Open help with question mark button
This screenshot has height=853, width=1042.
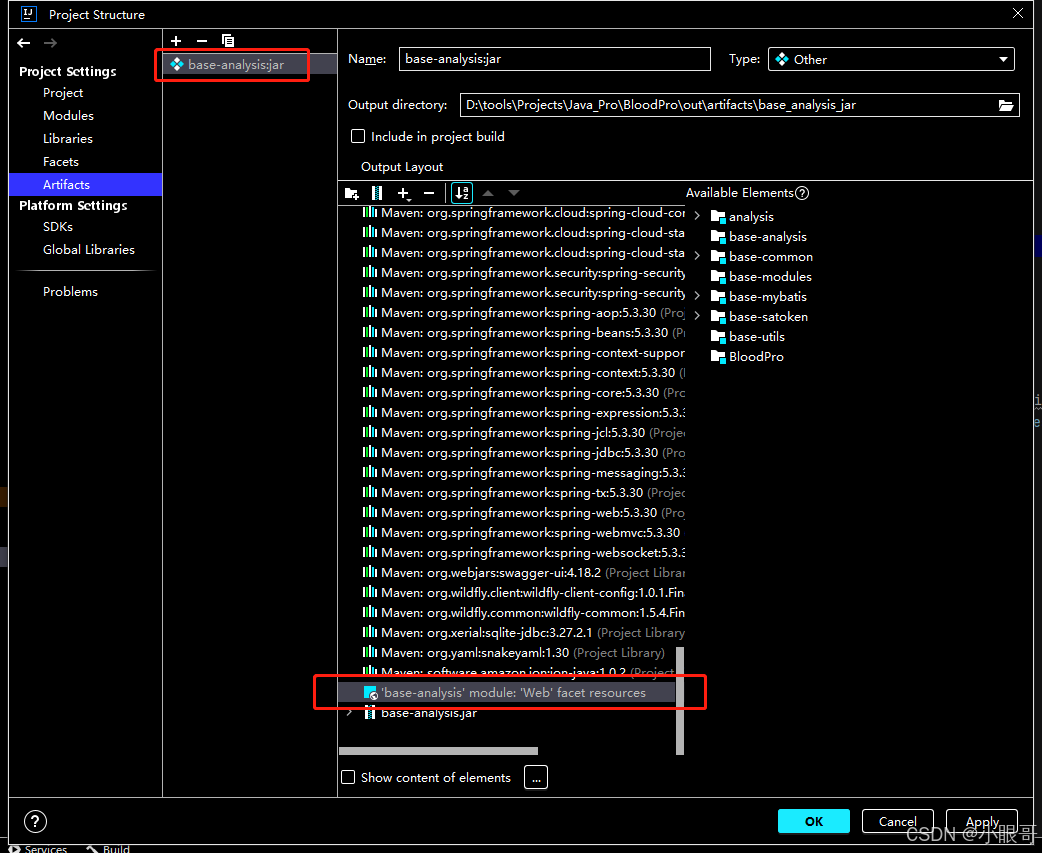coord(35,821)
